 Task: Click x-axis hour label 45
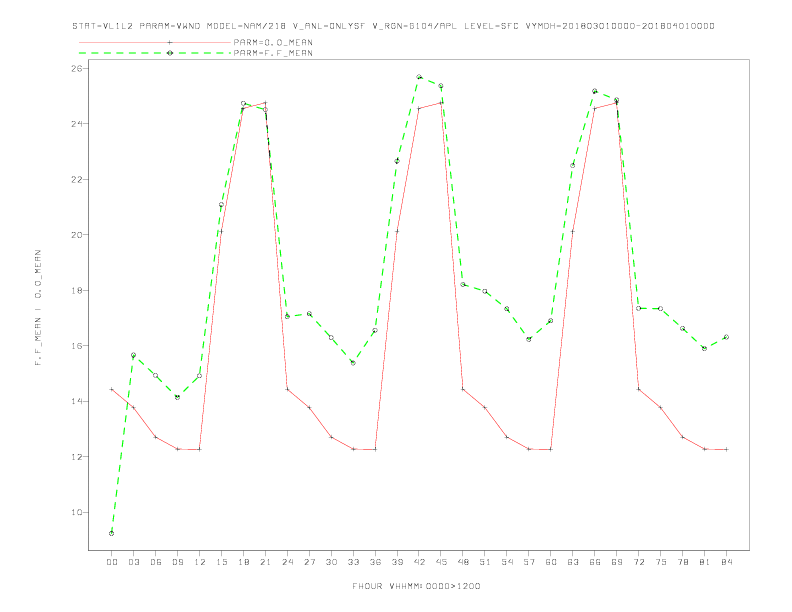click(441, 562)
